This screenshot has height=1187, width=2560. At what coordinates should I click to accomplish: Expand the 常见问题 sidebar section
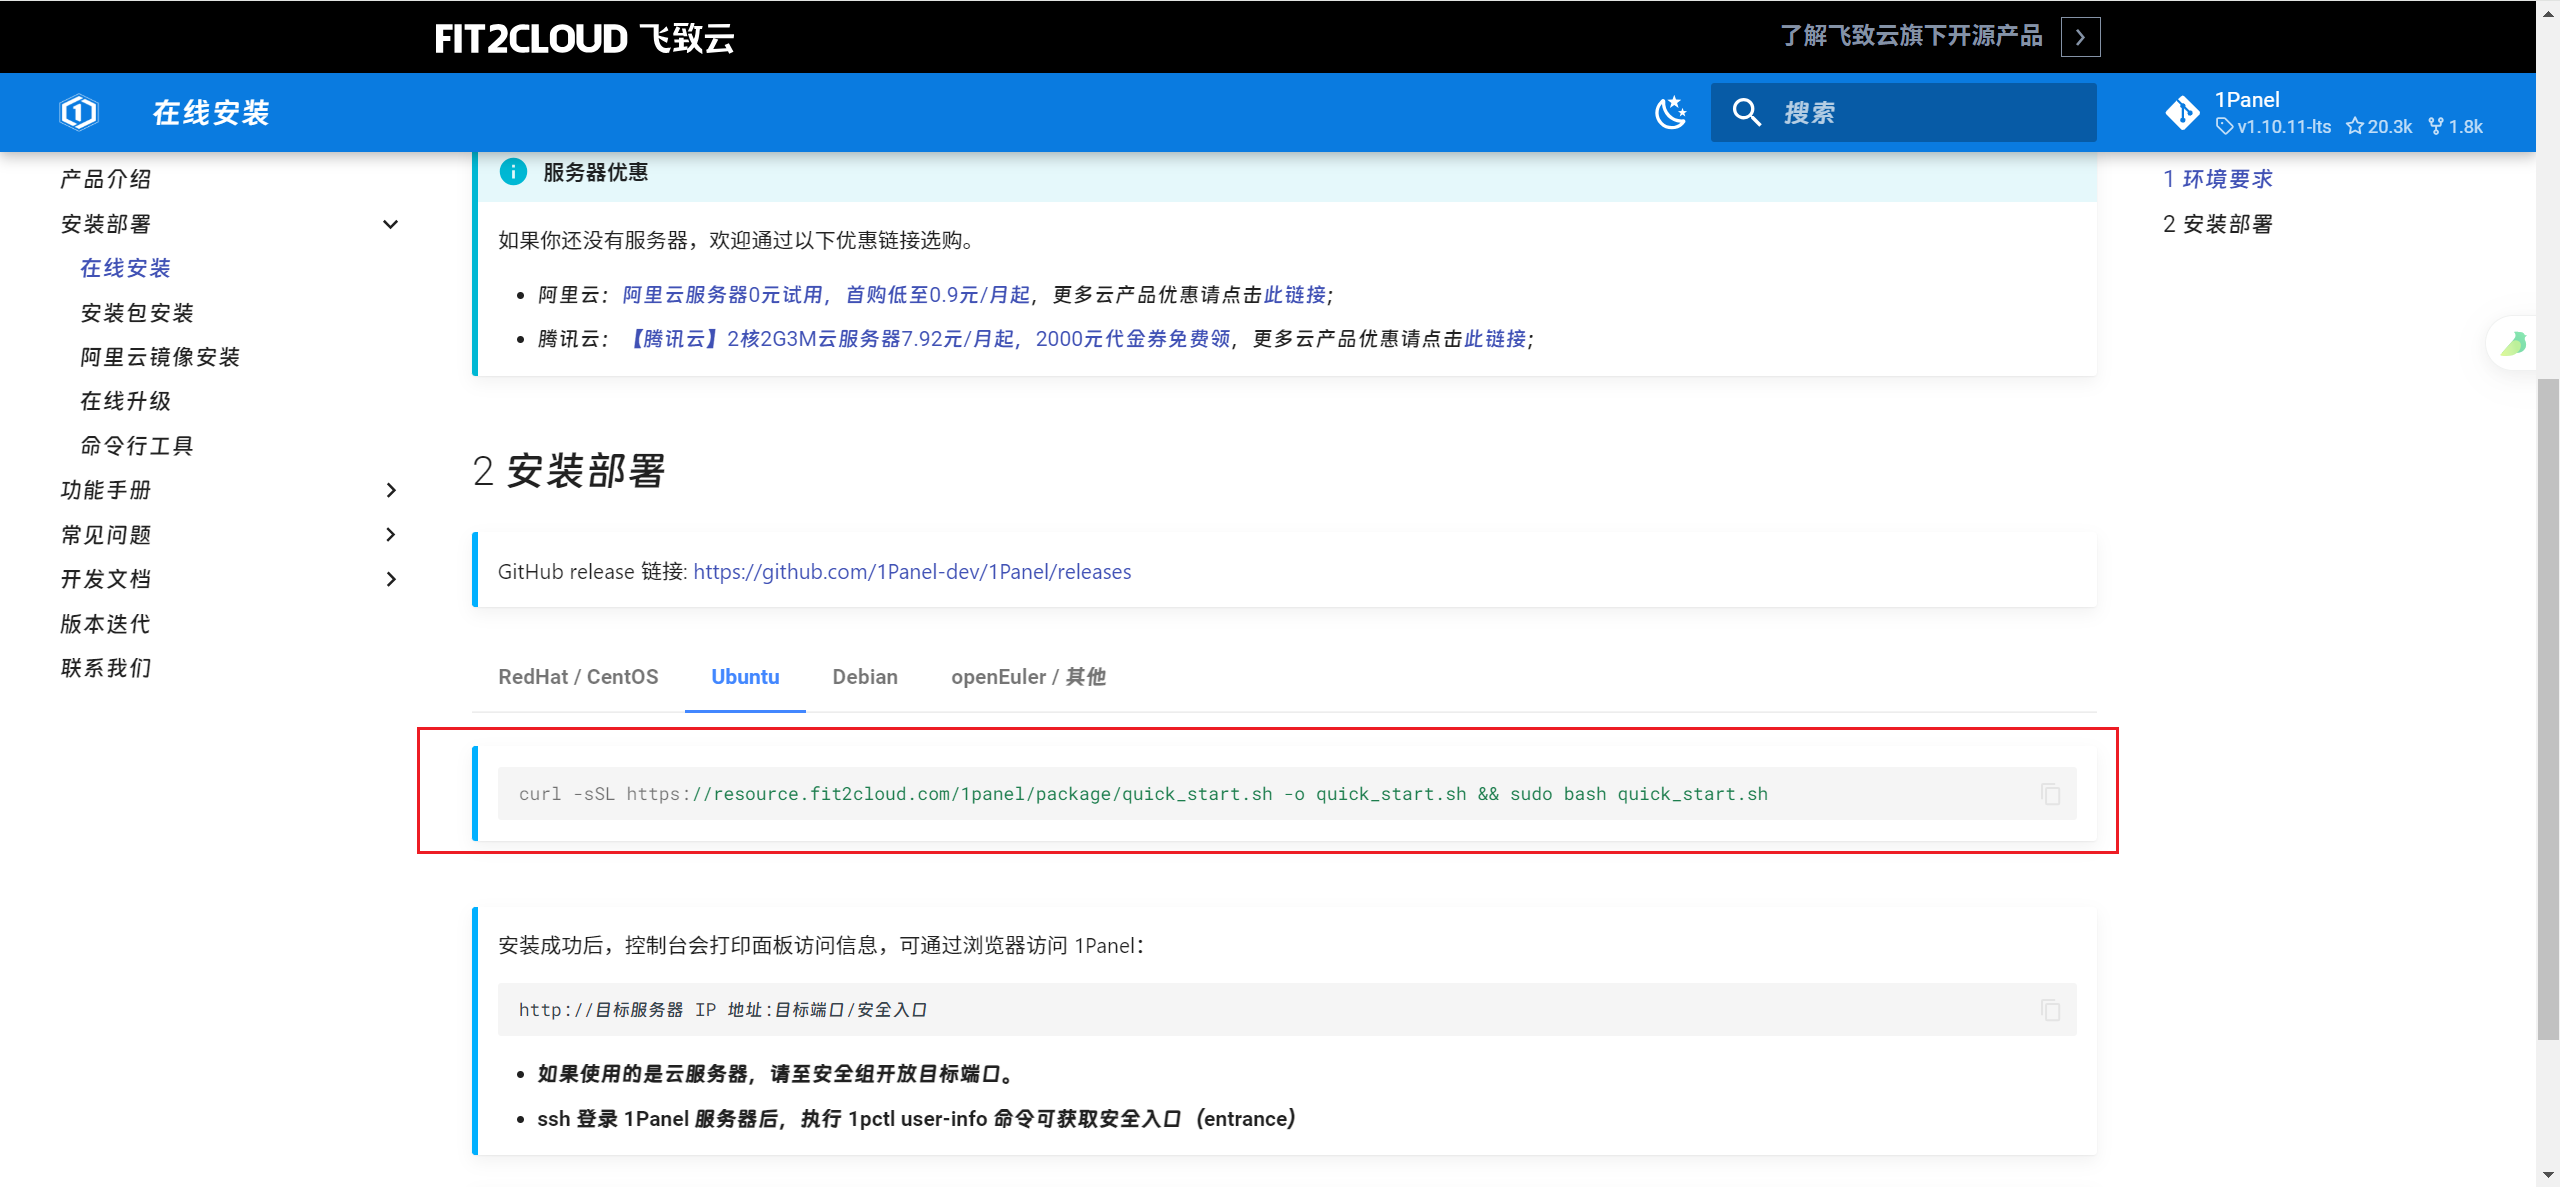point(391,535)
